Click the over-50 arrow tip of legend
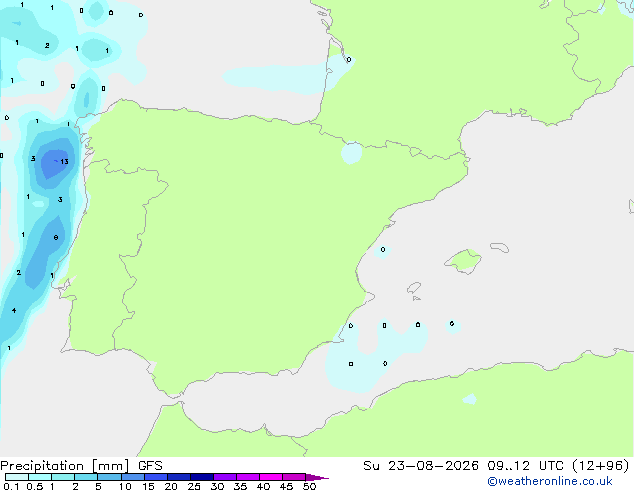The height and width of the screenshot is (490, 634). pyautogui.click(x=317, y=477)
